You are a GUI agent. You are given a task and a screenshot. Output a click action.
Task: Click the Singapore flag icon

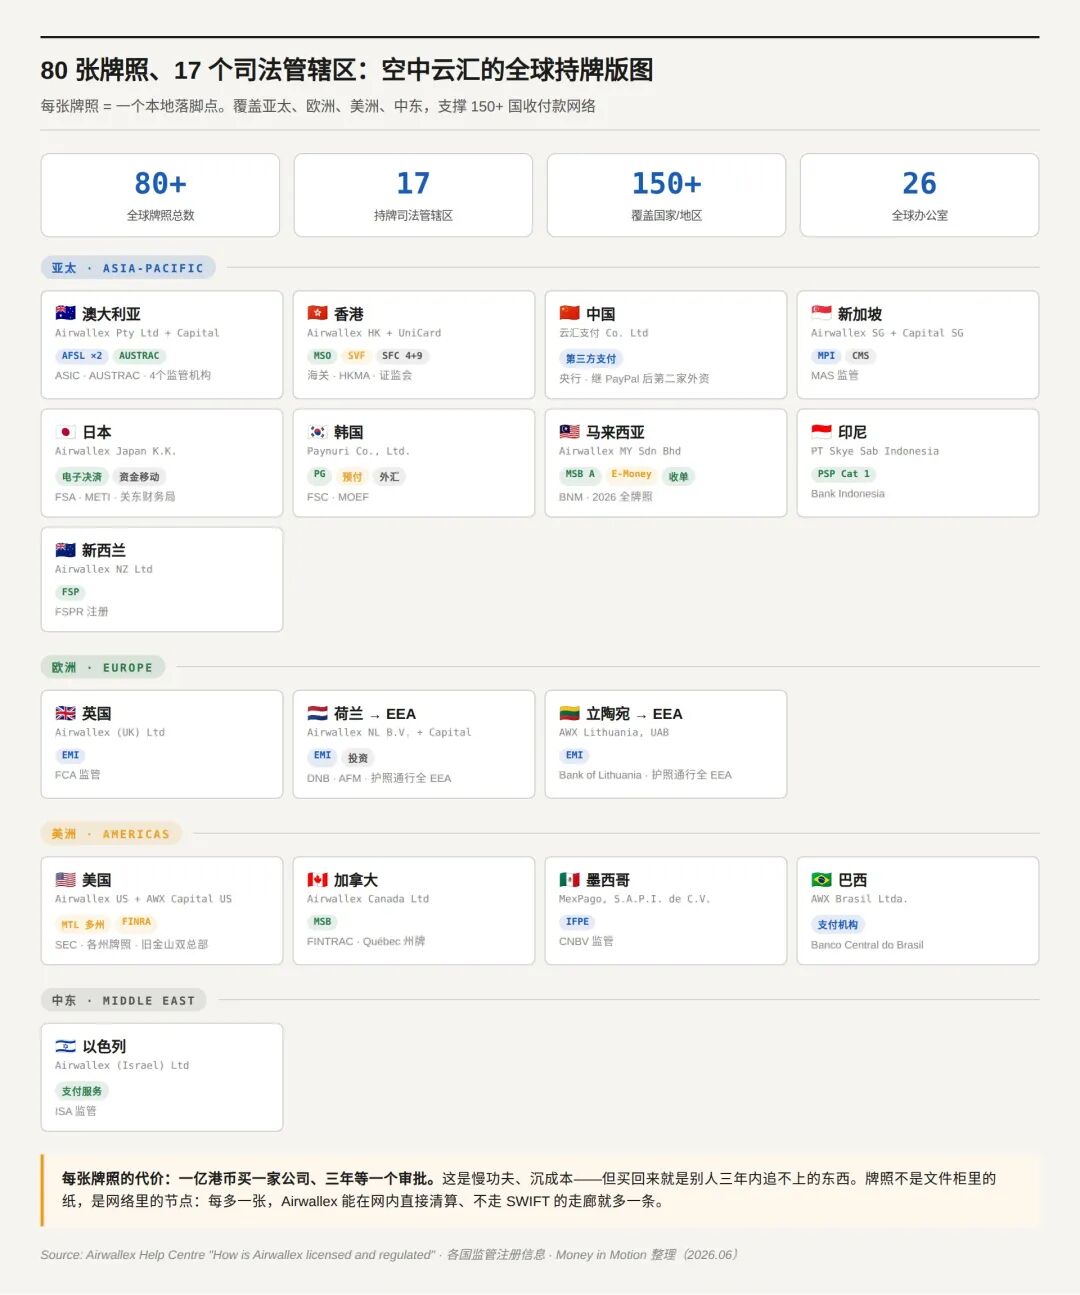(x=821, y=313)
